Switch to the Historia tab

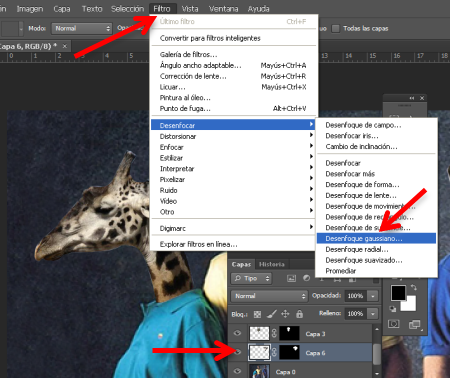[x=272, y=264]
